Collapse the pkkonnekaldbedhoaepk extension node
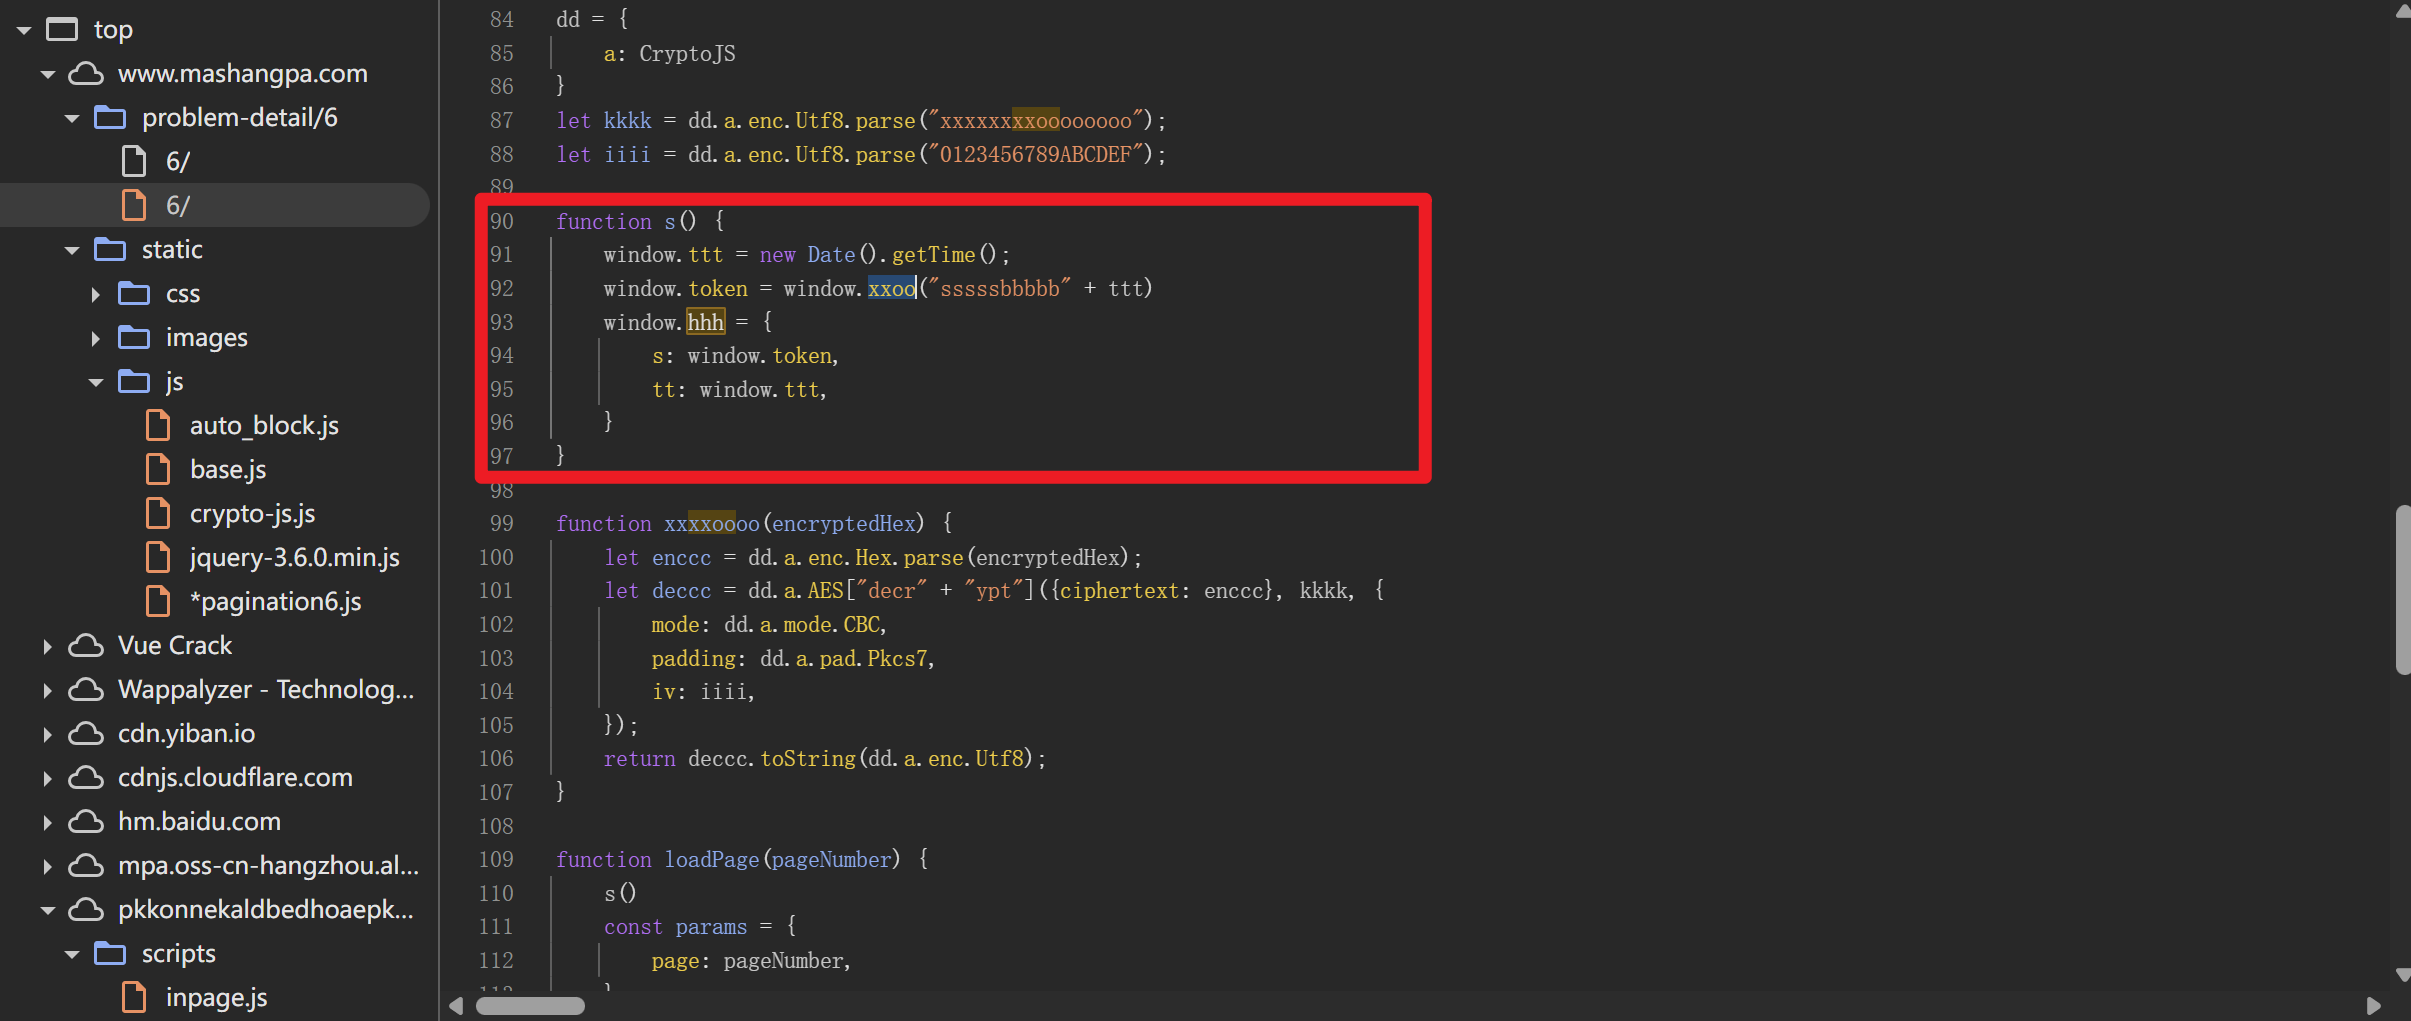 pos(48,910)
